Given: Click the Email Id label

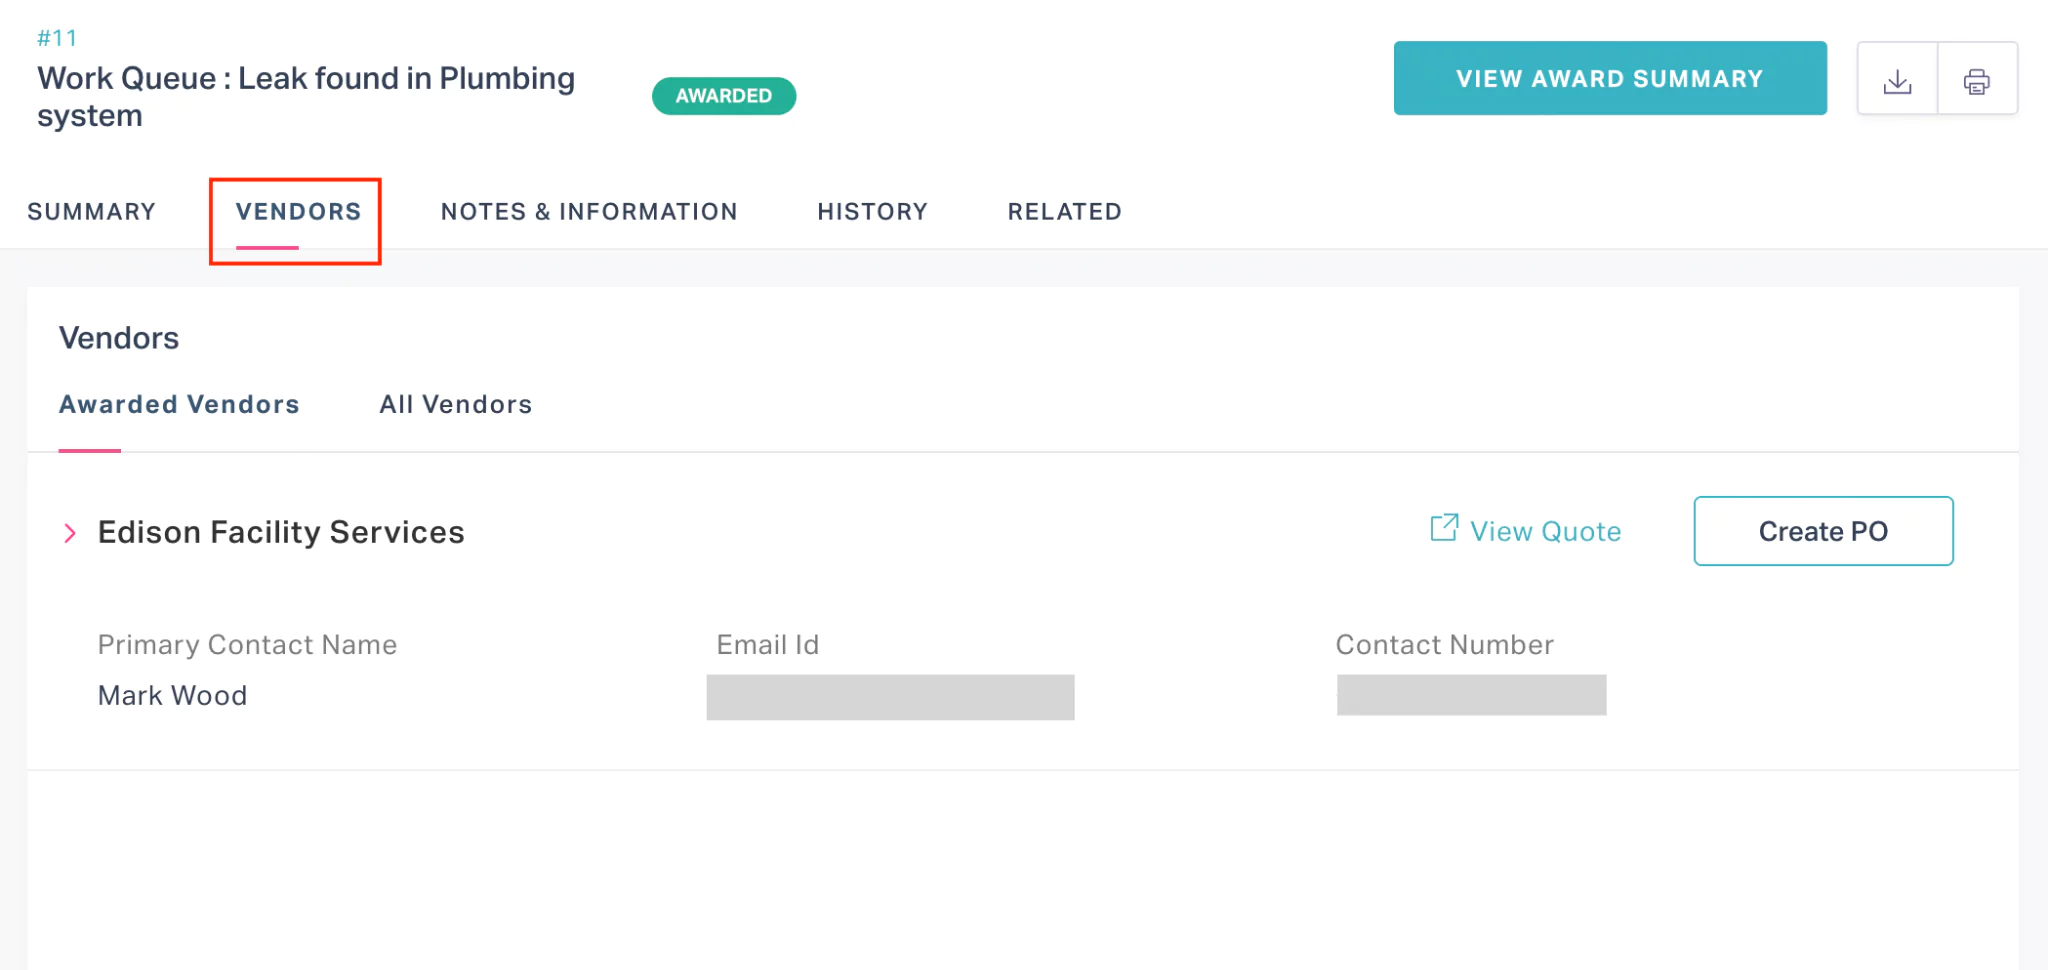Looking at the screenshot, I should (768, 645).
